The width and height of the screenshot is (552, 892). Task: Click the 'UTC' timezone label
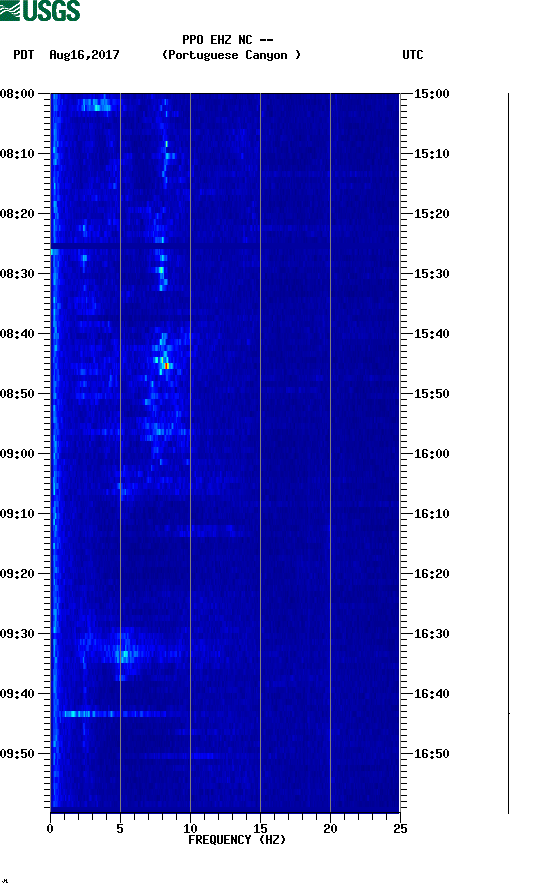(x=413, y=55)
